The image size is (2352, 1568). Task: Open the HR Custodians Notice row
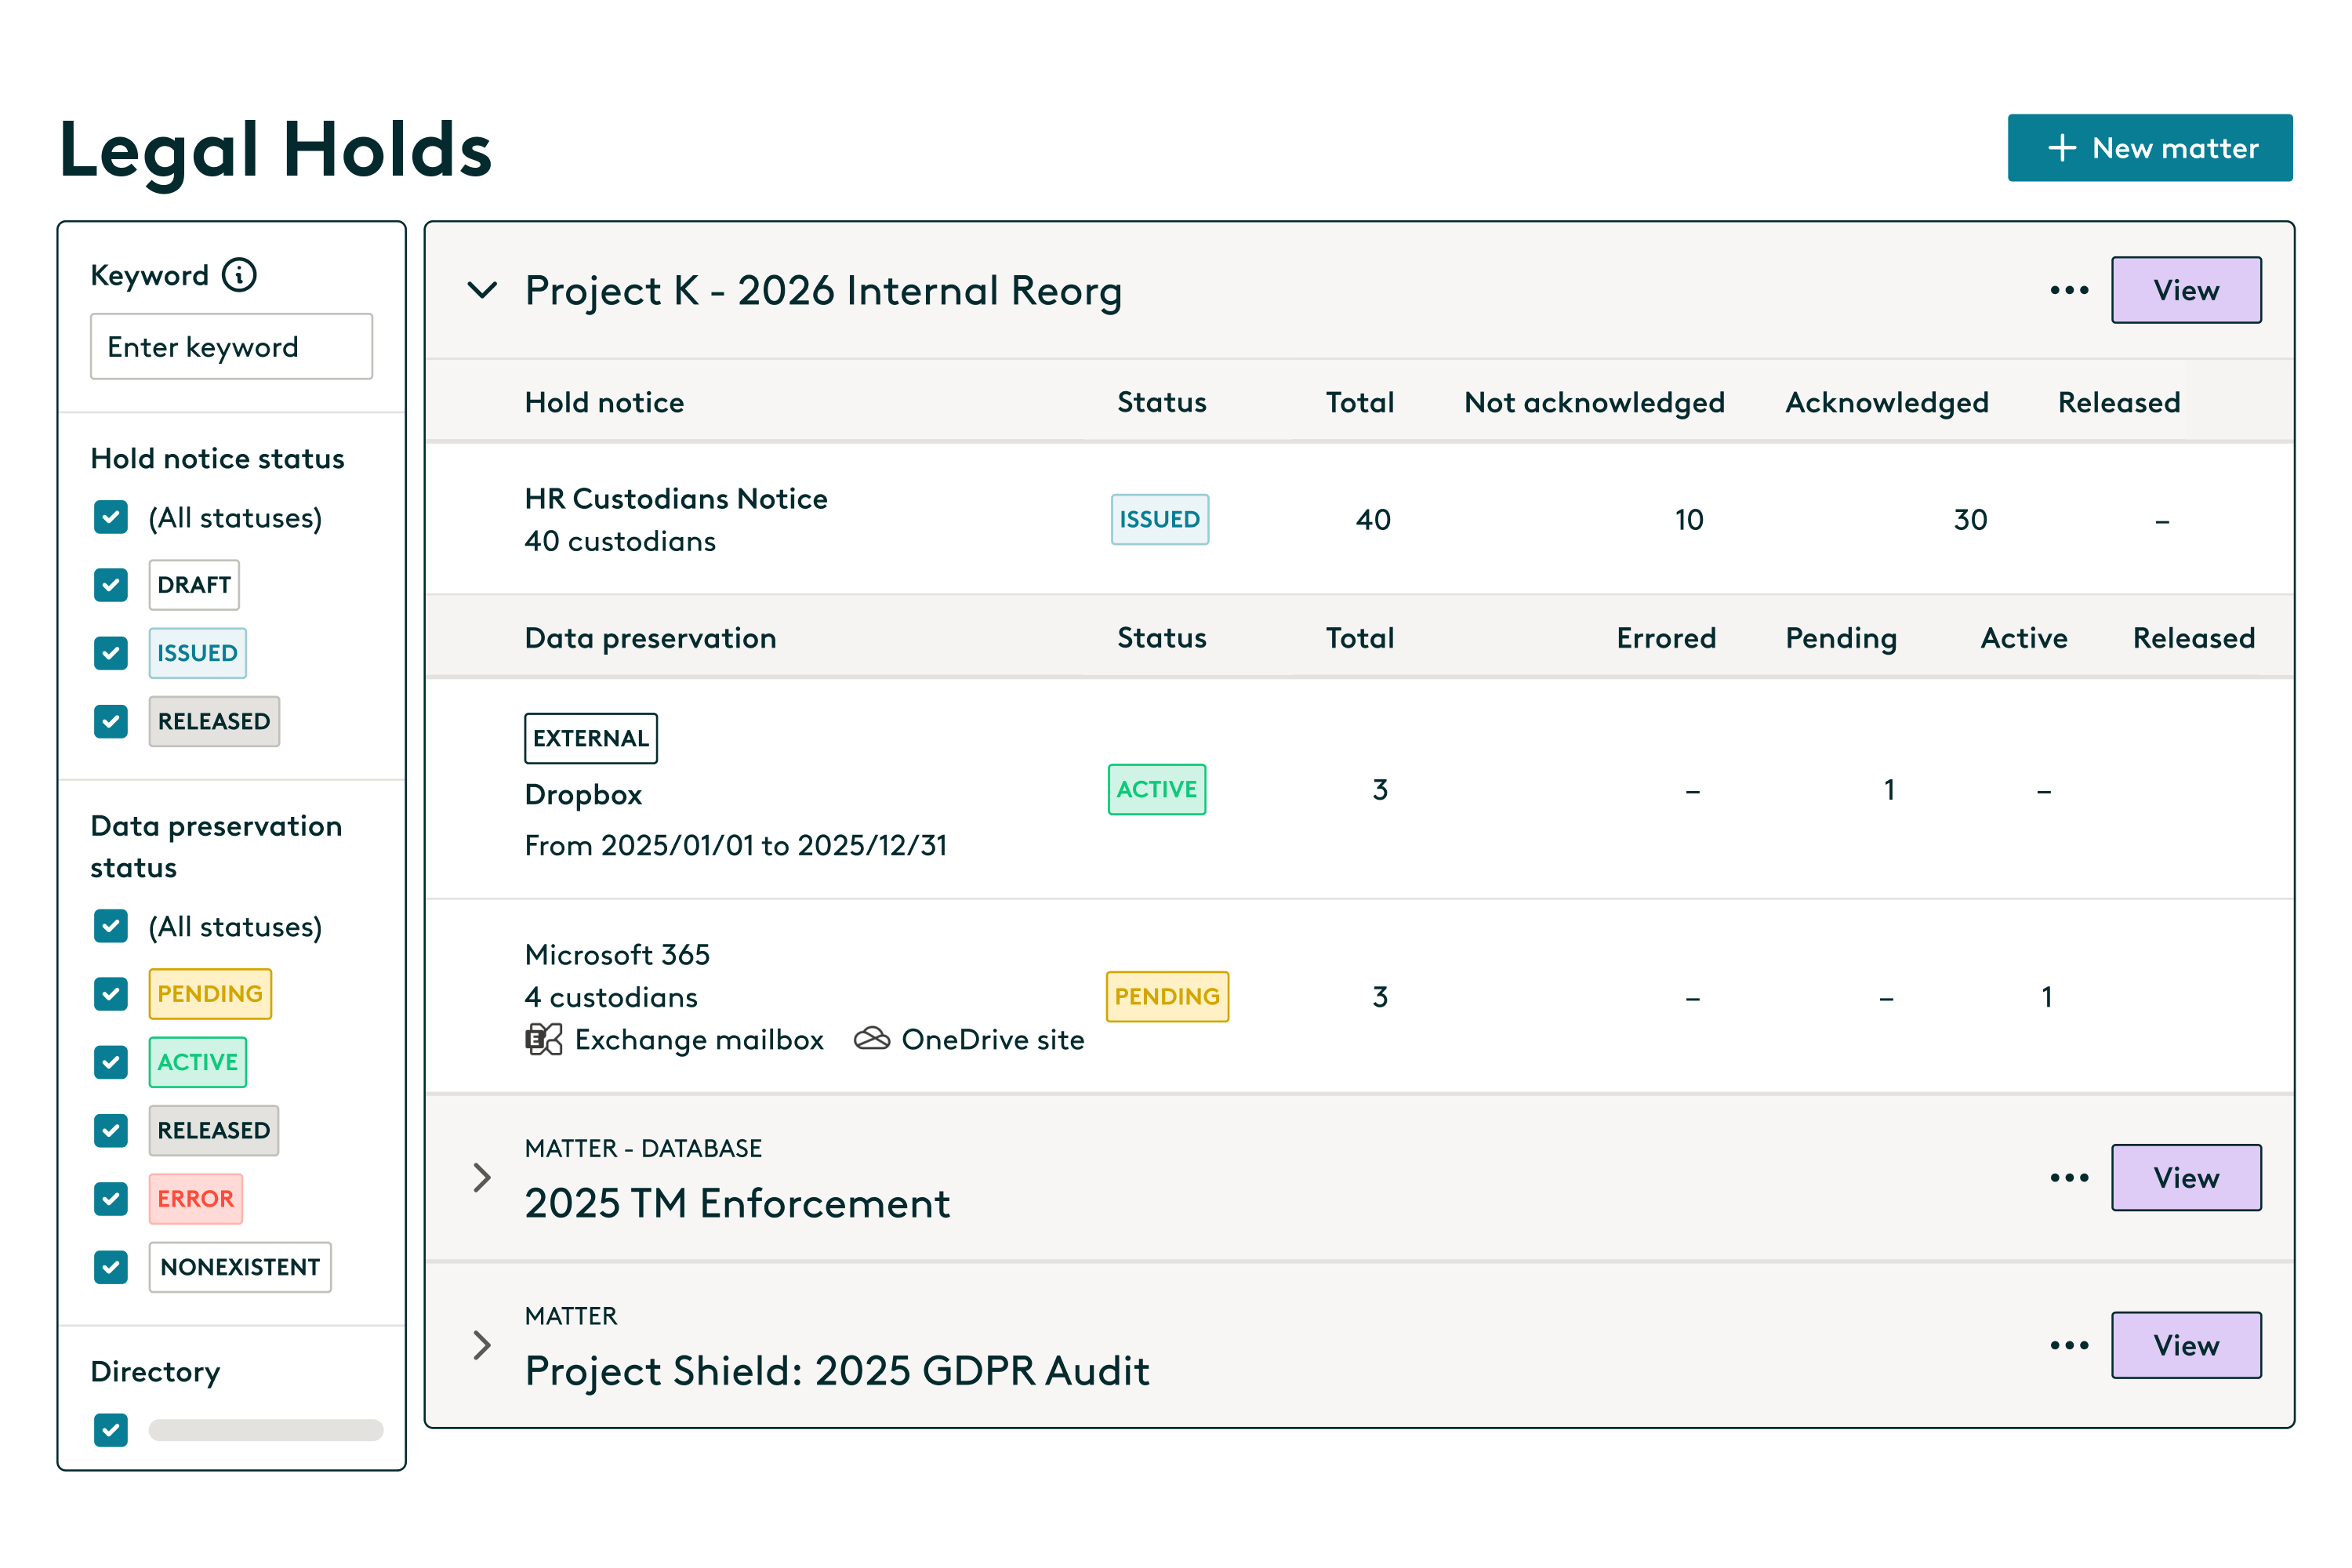[675, 498]
